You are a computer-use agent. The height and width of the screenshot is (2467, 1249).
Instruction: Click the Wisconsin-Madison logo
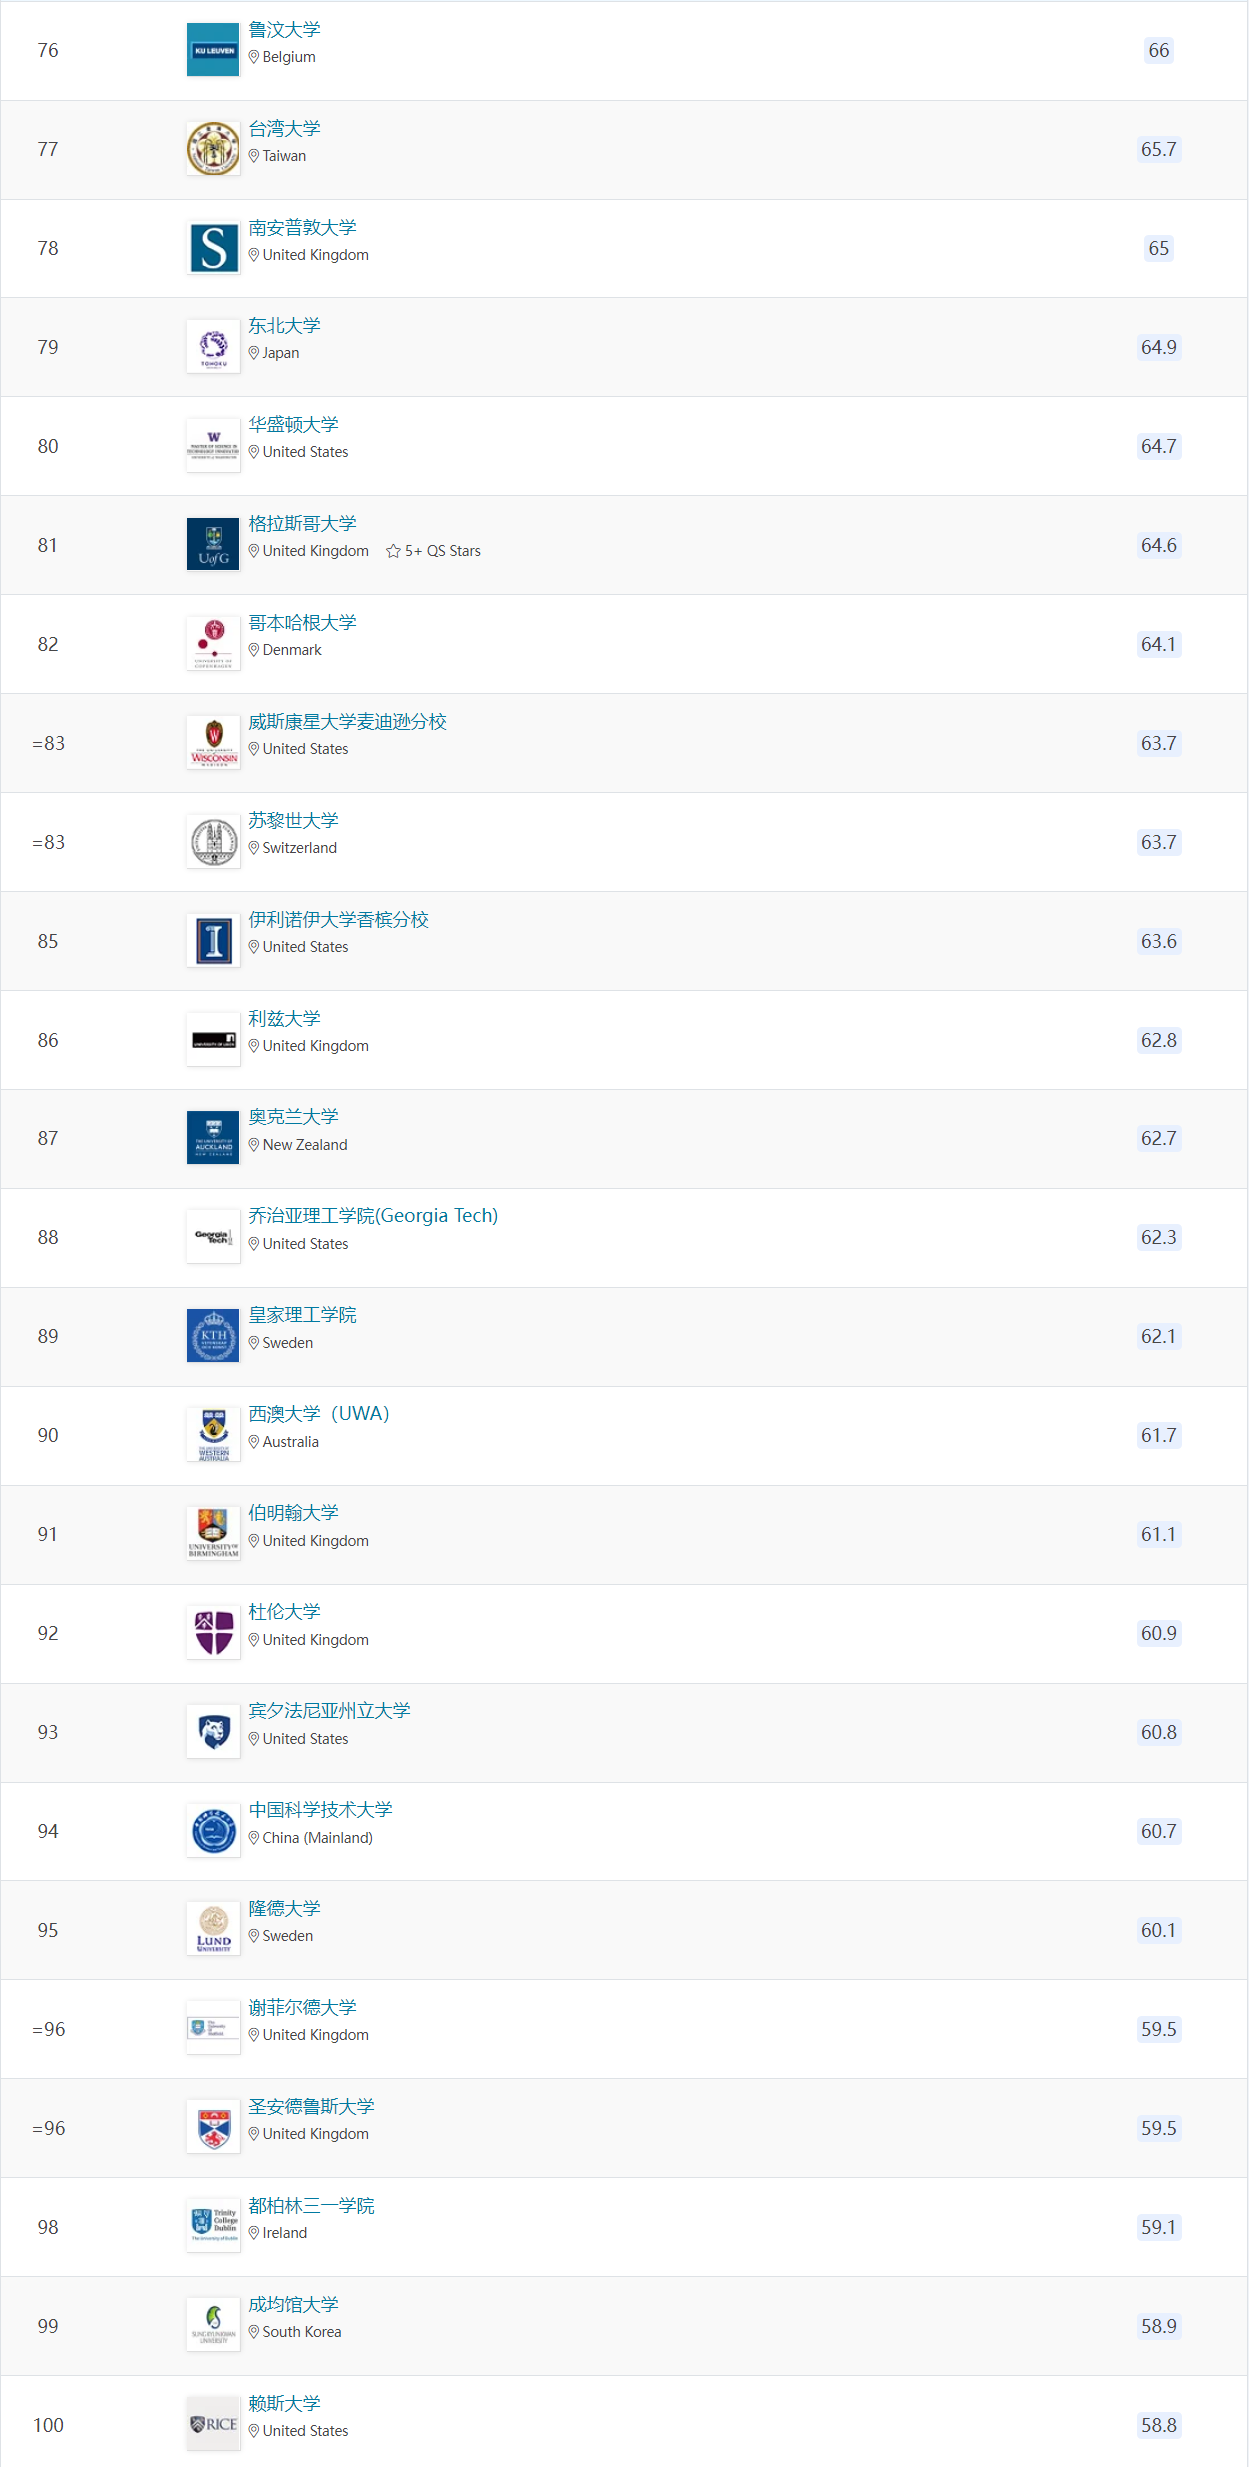[x=213, y=743]
